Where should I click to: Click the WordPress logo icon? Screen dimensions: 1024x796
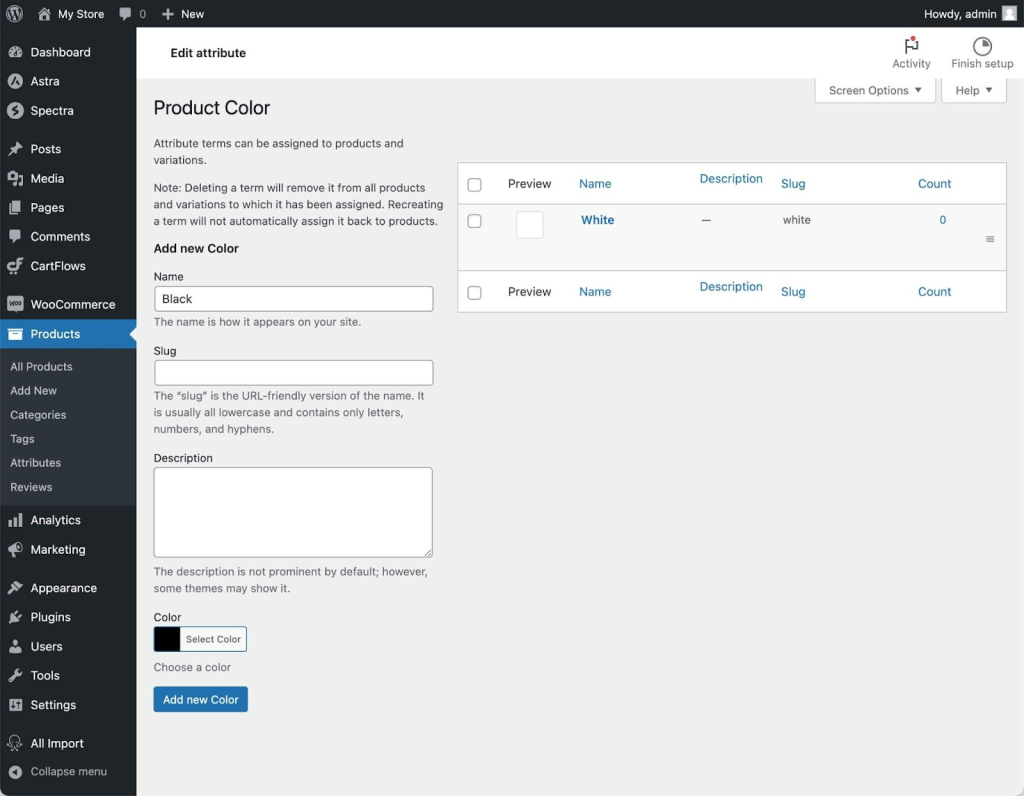point(14,14)
